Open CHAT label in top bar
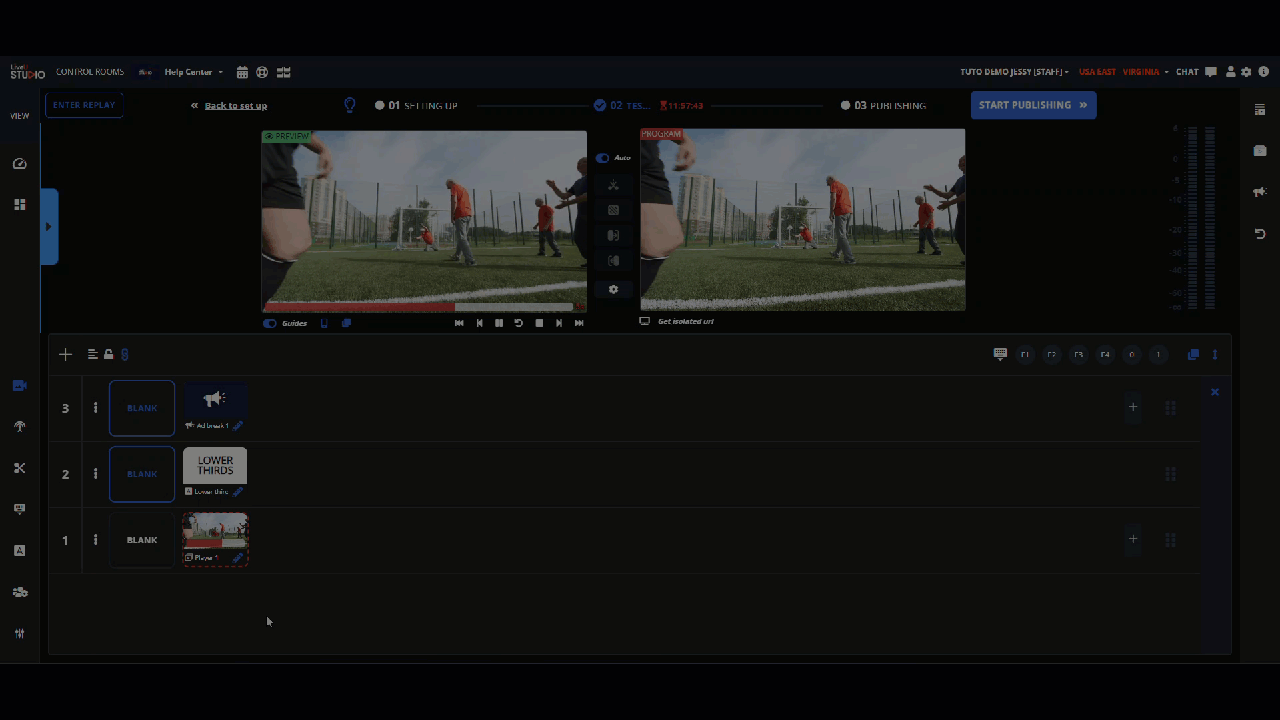Screen dimensions: 1280x720 [1187, 72]
